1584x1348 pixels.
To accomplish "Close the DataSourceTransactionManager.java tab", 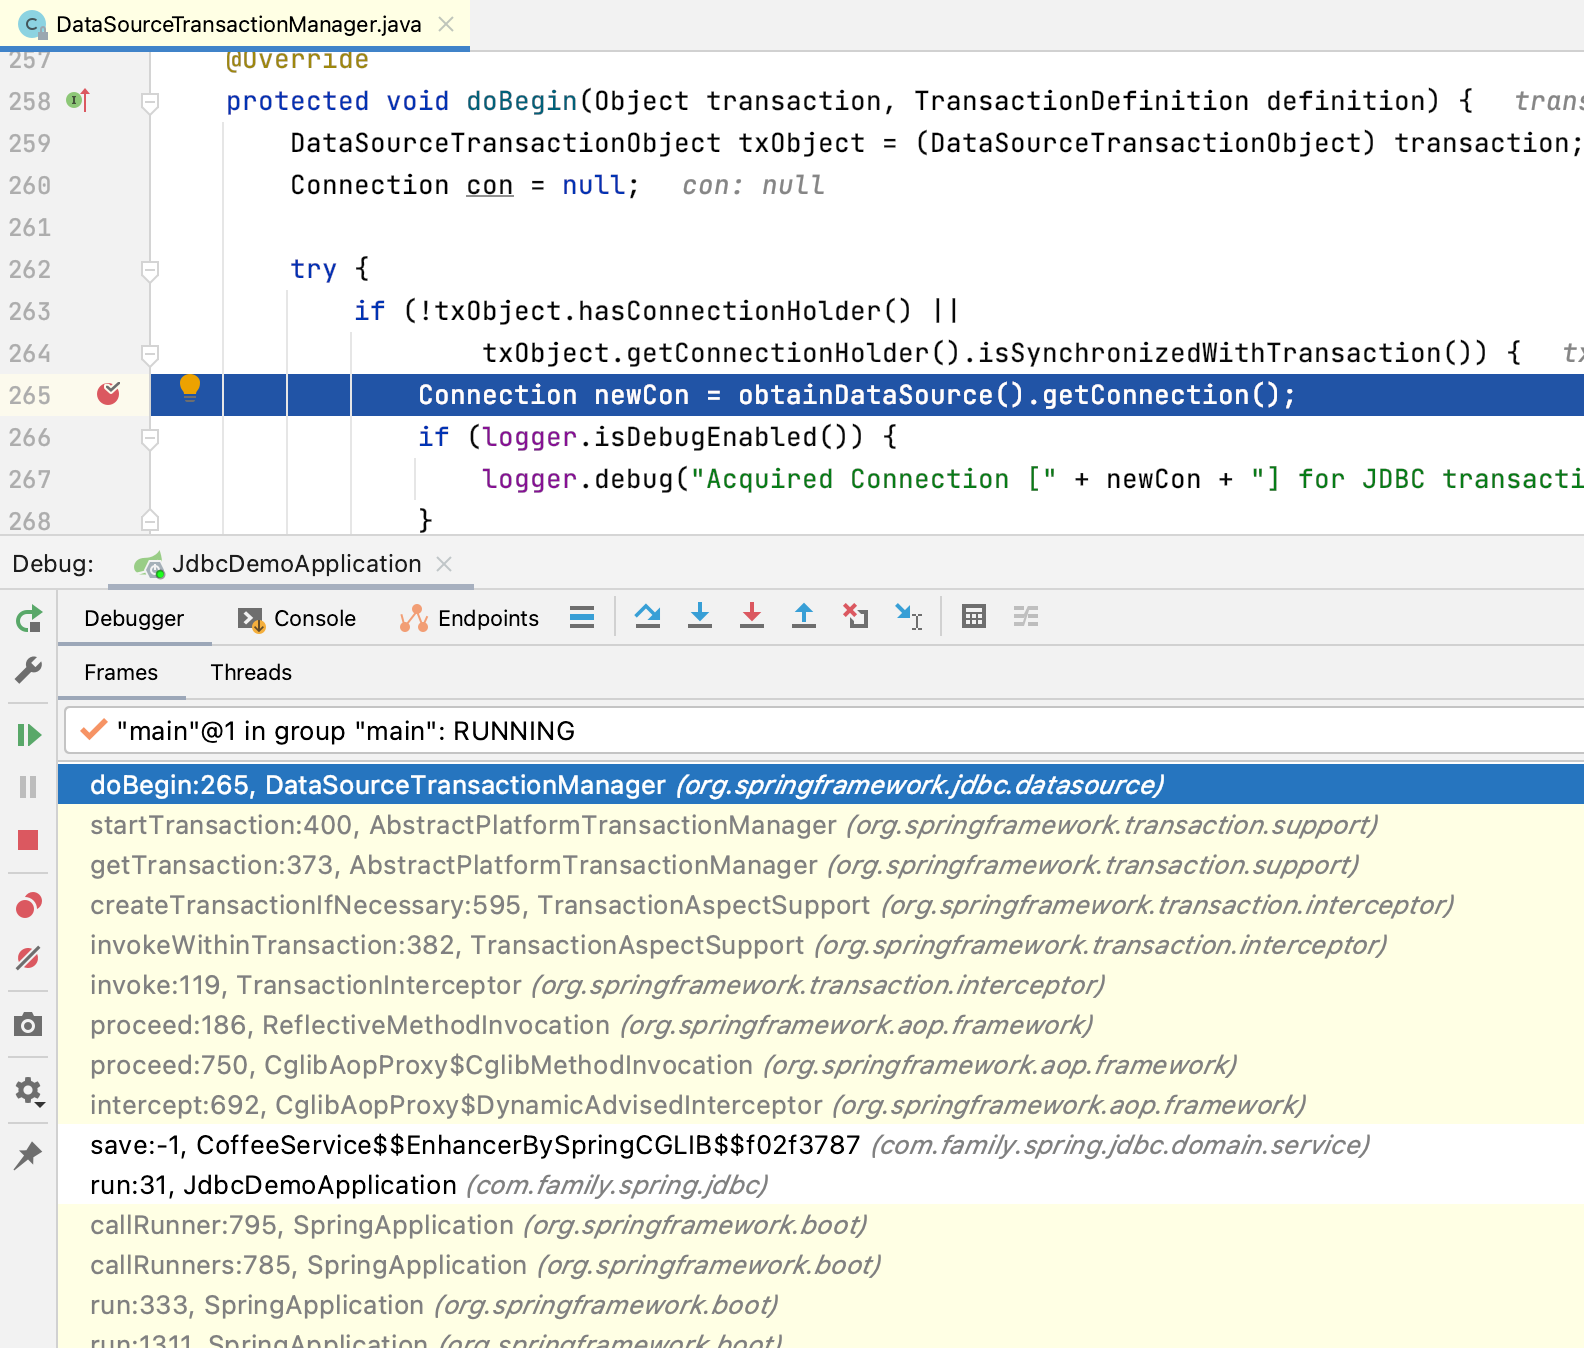I will [446, 24].
